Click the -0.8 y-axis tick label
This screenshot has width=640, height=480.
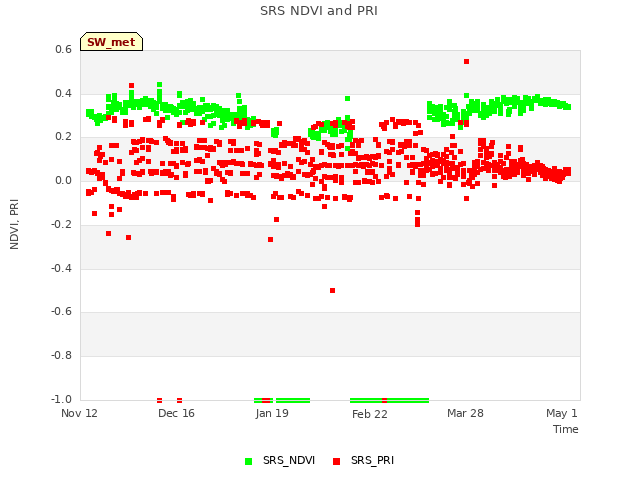[61, 356]
